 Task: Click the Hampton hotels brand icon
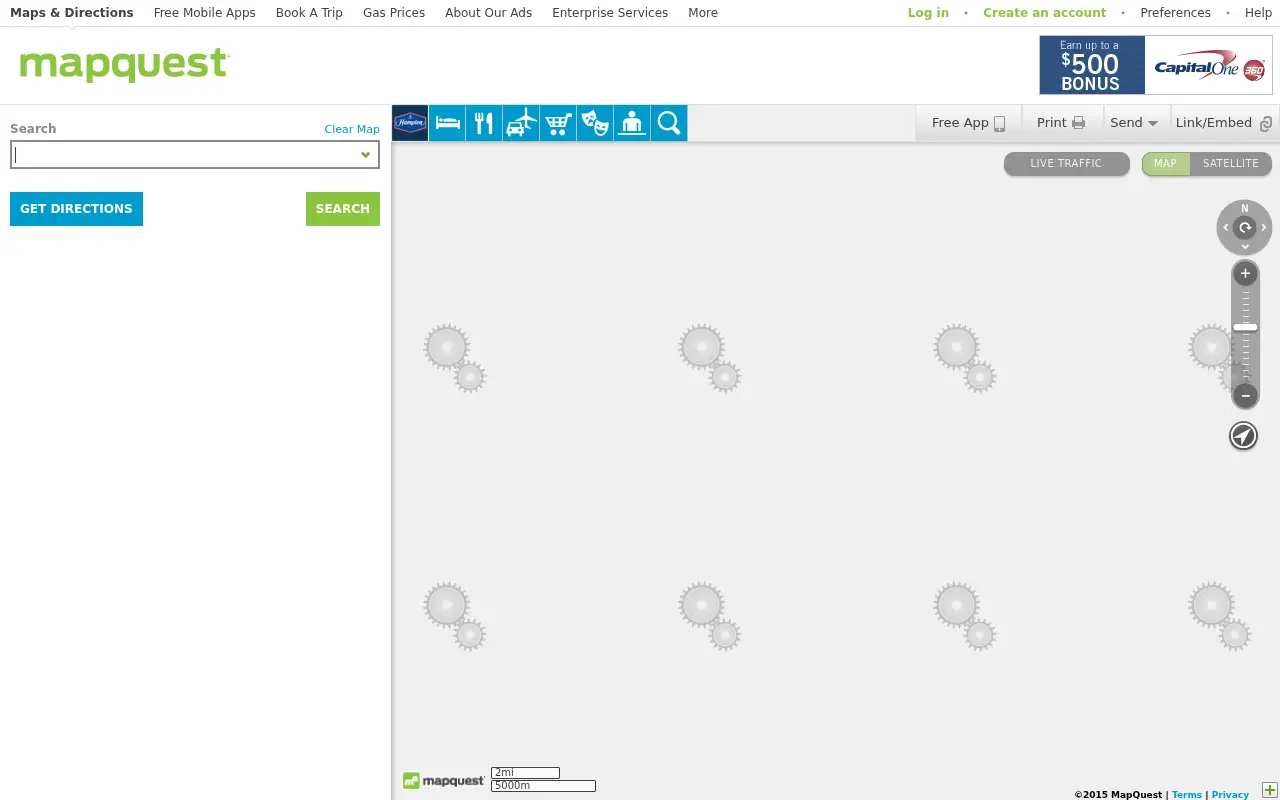pyautogui.click(x=410, y=123)
